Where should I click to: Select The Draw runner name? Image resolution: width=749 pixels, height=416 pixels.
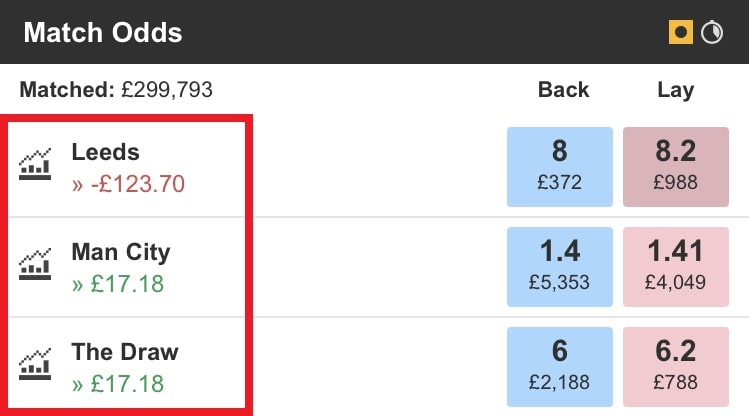pos(125,352)
